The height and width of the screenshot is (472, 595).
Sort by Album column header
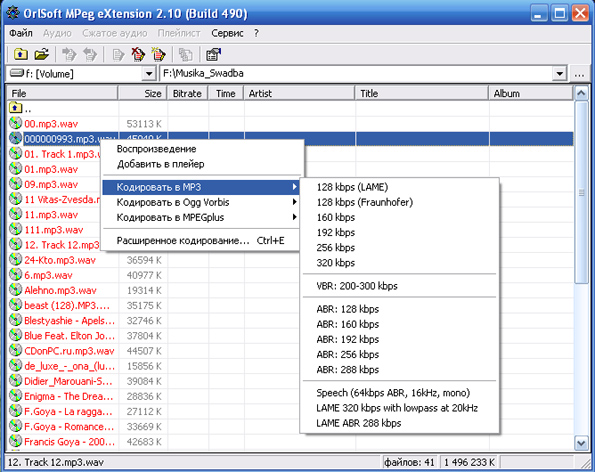tap(531, 93)
